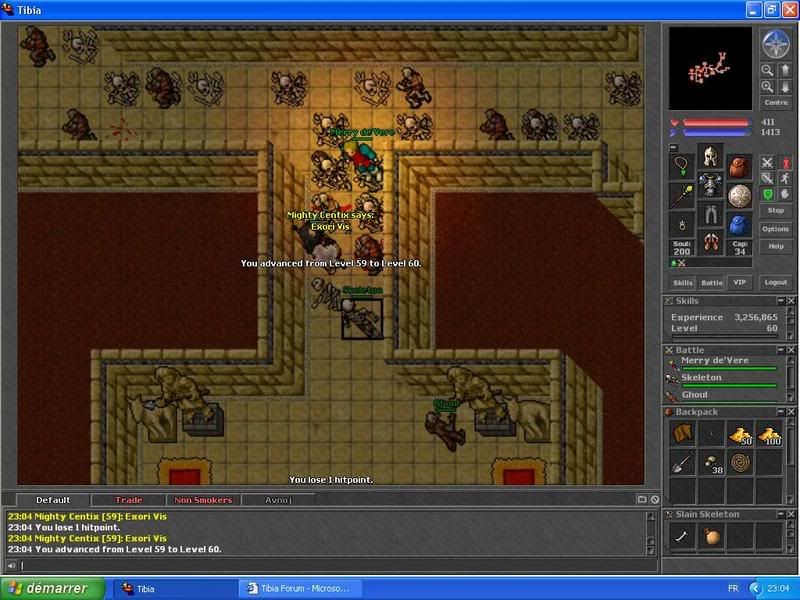Click the legs equipment slot
This screenshot has width=800, height=600.
(x=711, y=214)
